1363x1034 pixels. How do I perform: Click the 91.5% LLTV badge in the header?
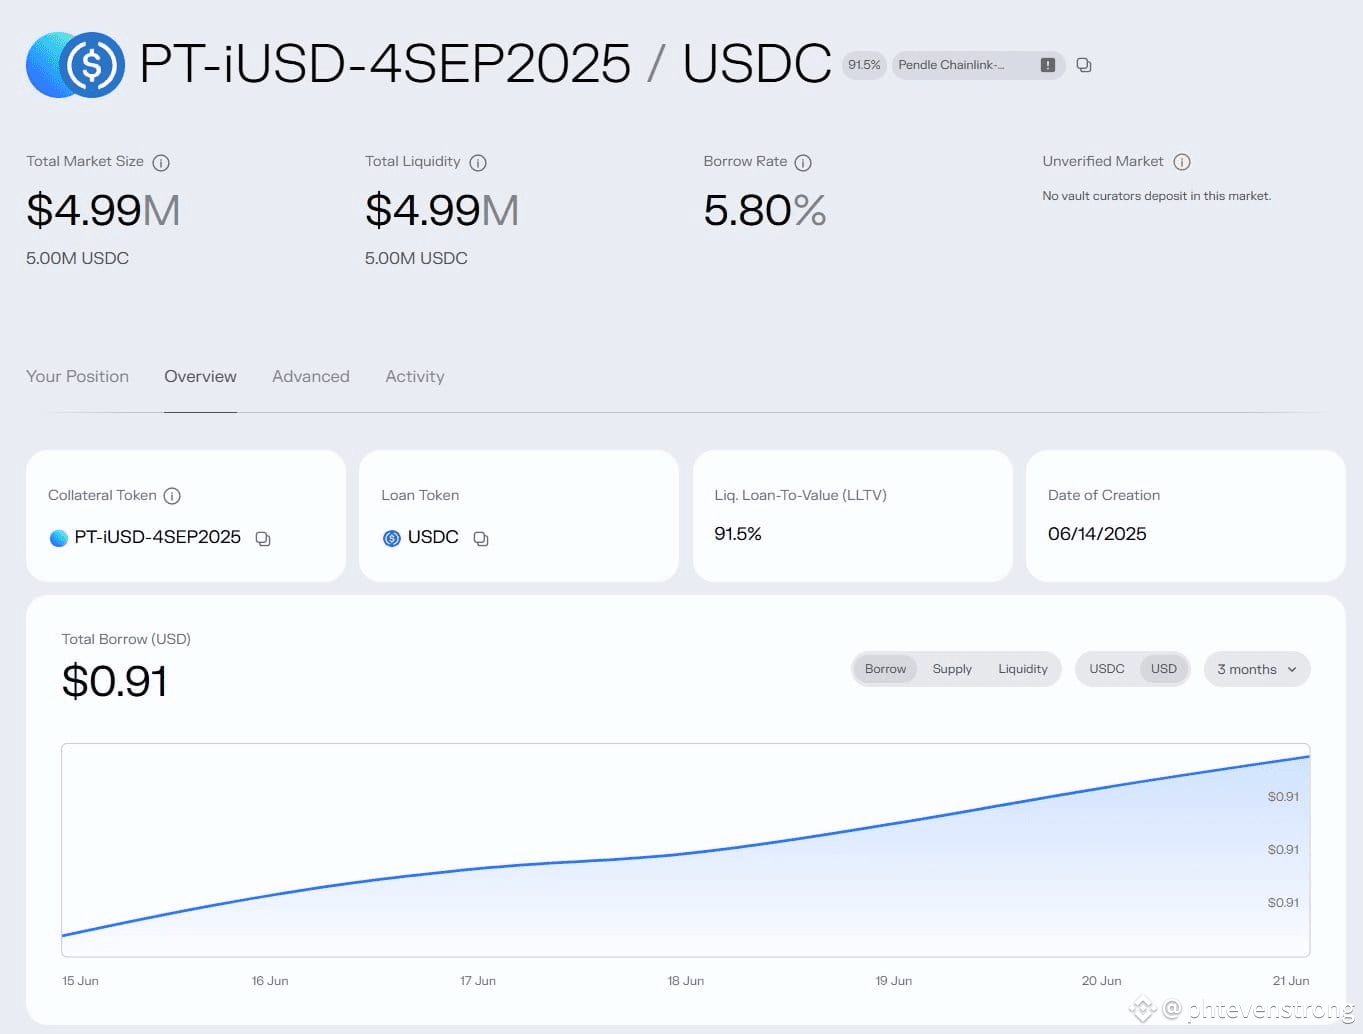click(x=864, y=65)
